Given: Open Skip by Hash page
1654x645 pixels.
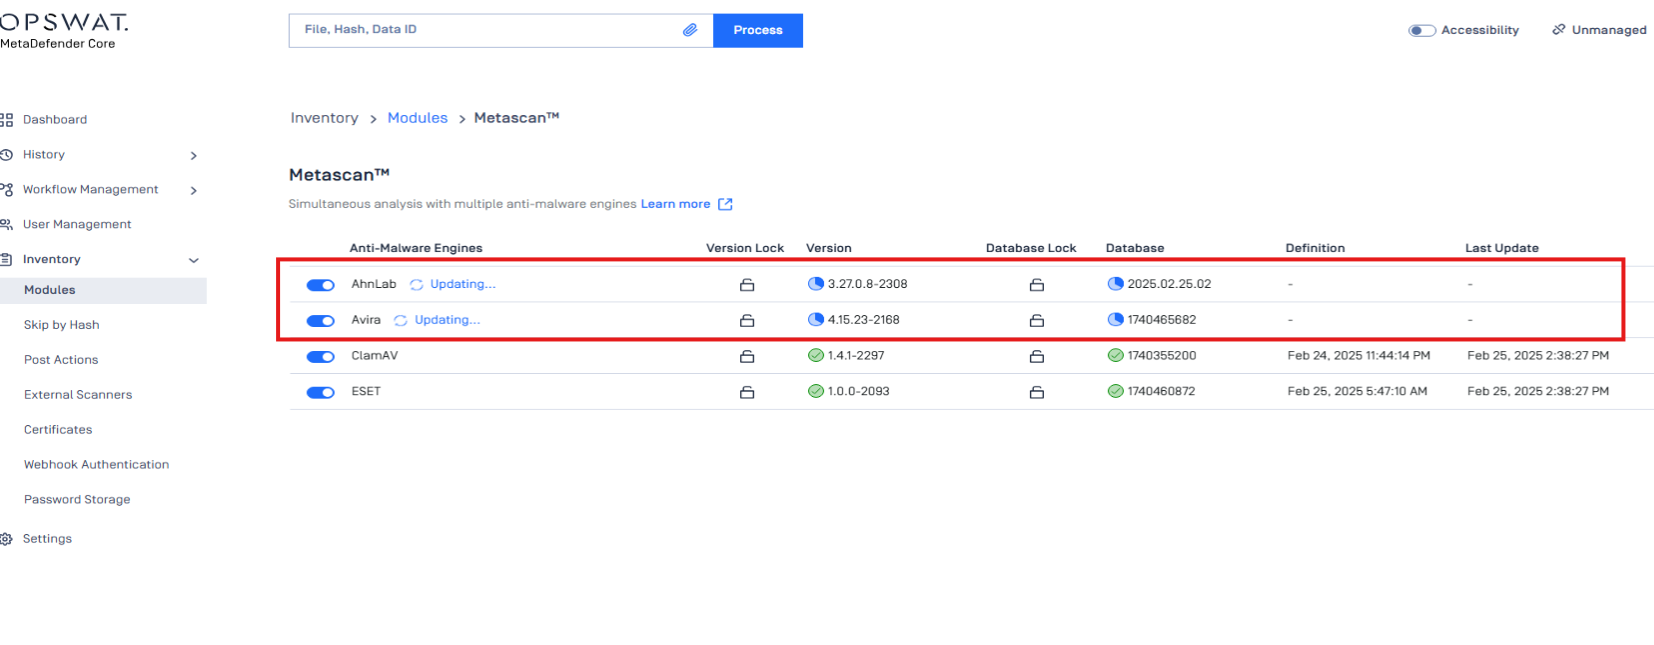Looking at the screenshot, I should [62, 325].
